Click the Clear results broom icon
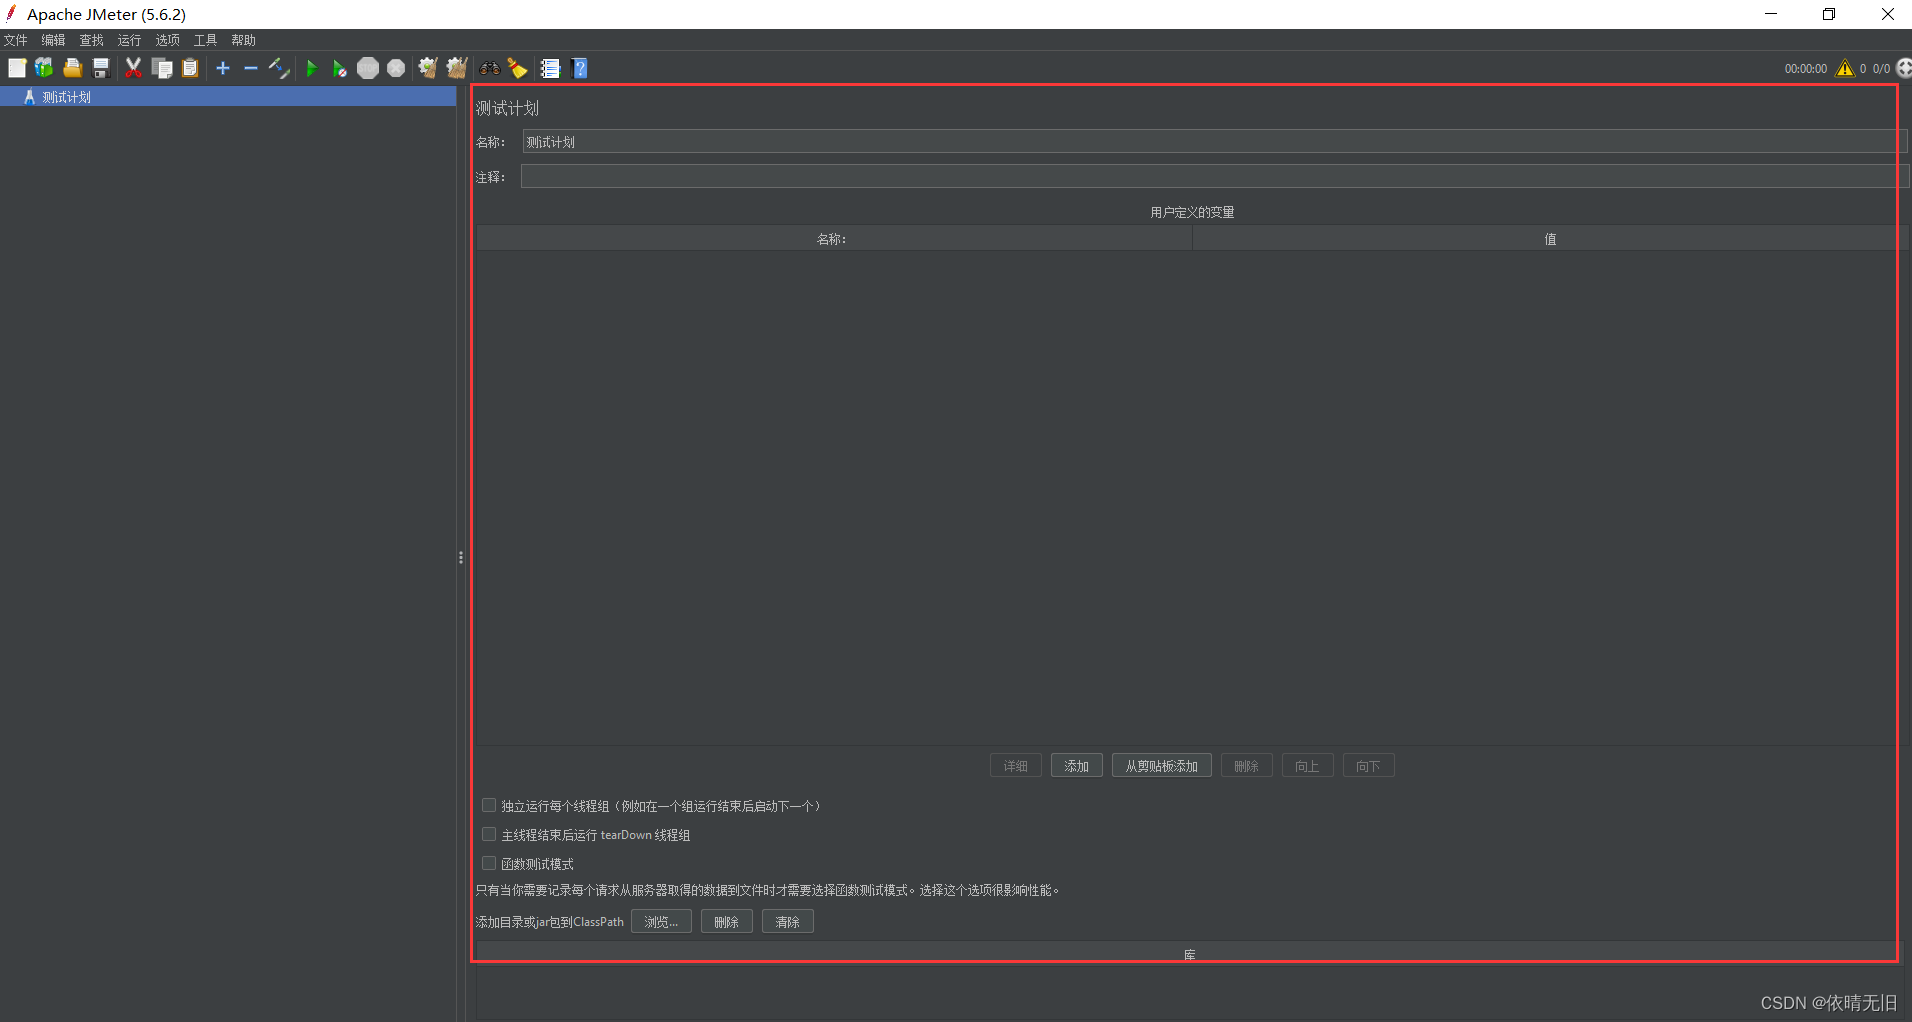Viewport: 1912px width, 1022px height. click(x=428, y=68)
